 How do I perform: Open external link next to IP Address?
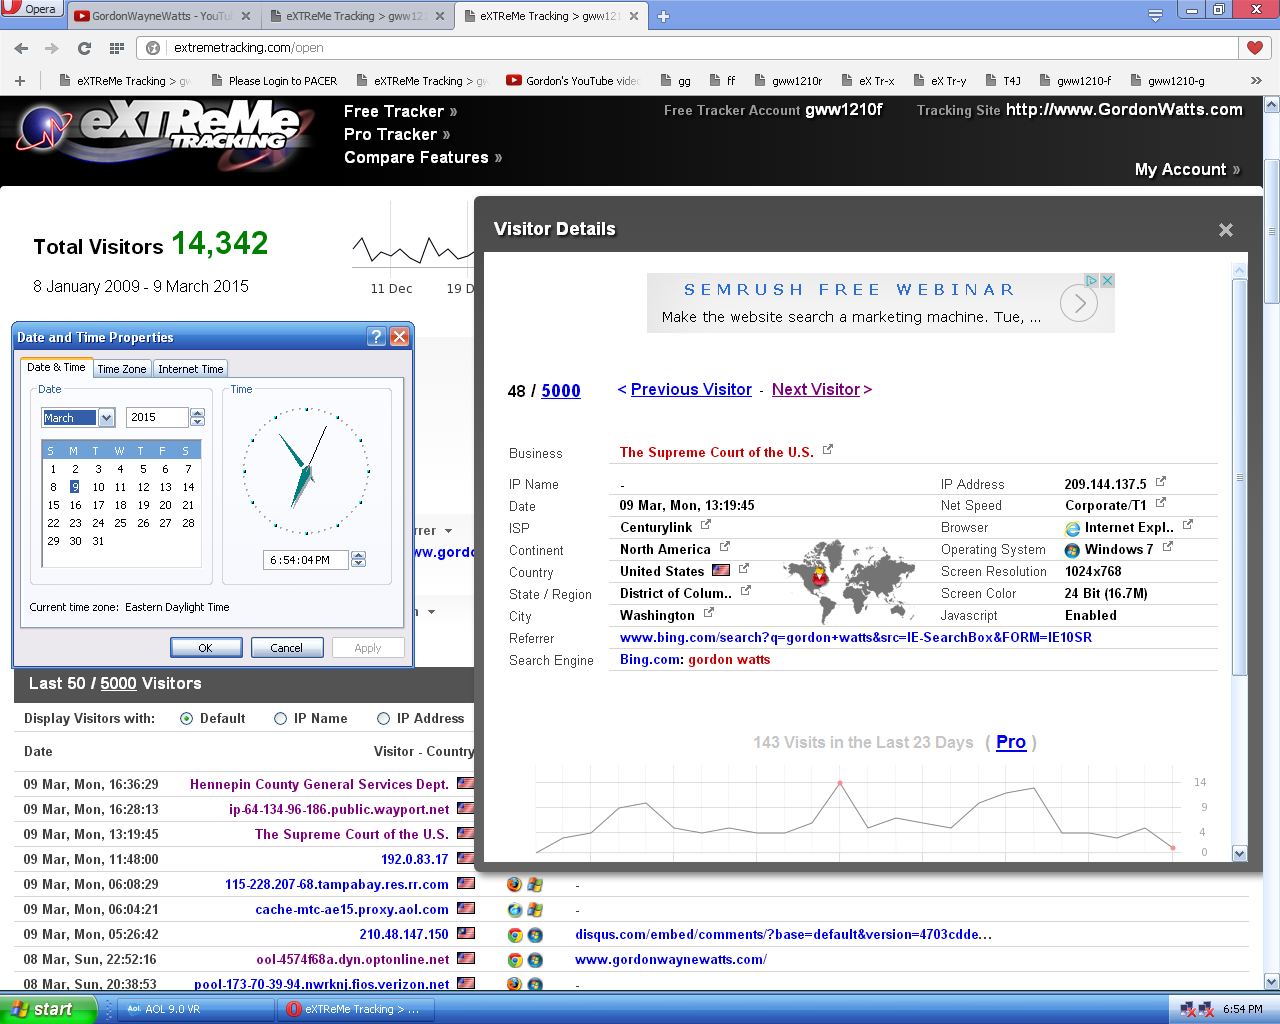(x=1160, y=482)
